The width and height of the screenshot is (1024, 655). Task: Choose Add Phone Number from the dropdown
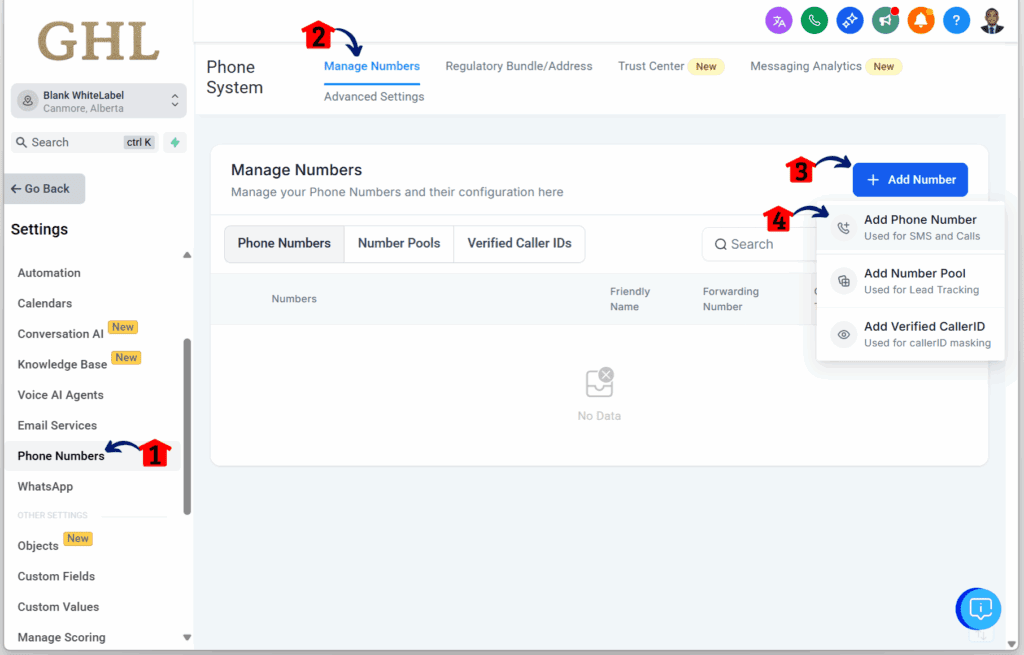tap(910, 227)
